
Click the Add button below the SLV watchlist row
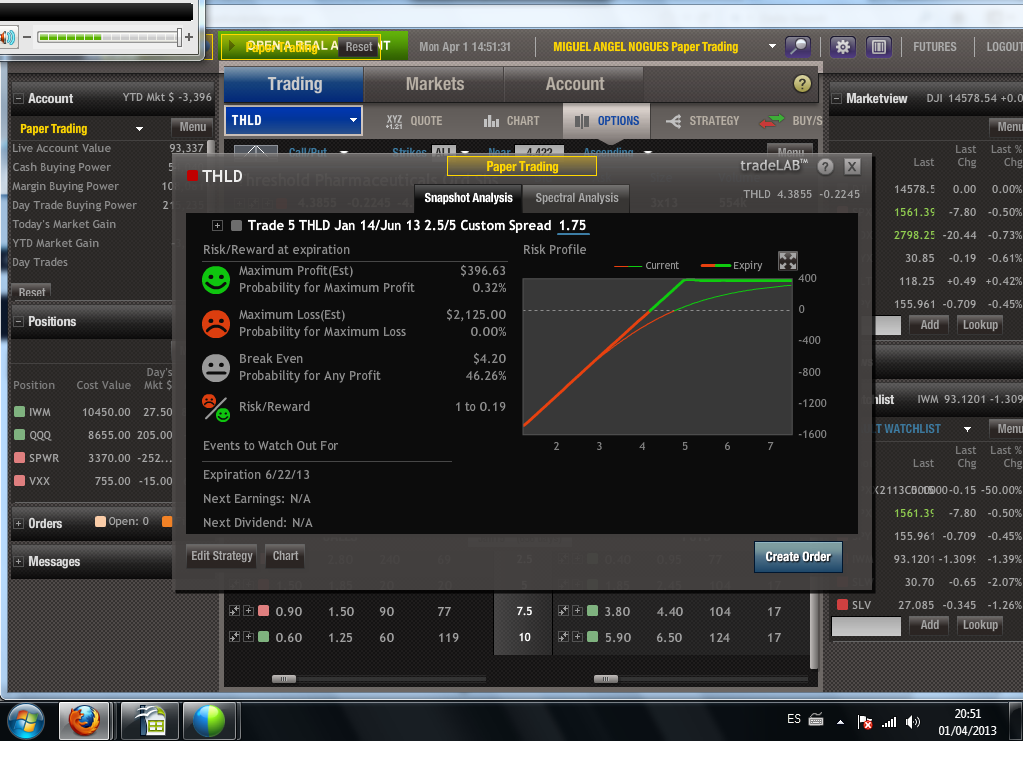[929, 625]
